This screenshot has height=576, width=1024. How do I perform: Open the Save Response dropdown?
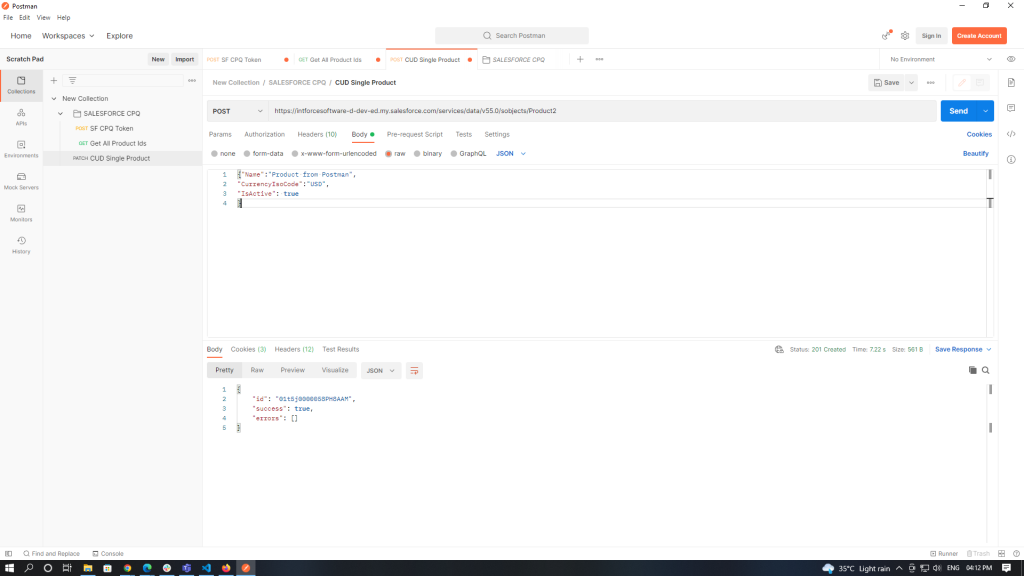(x=963, y=349)
